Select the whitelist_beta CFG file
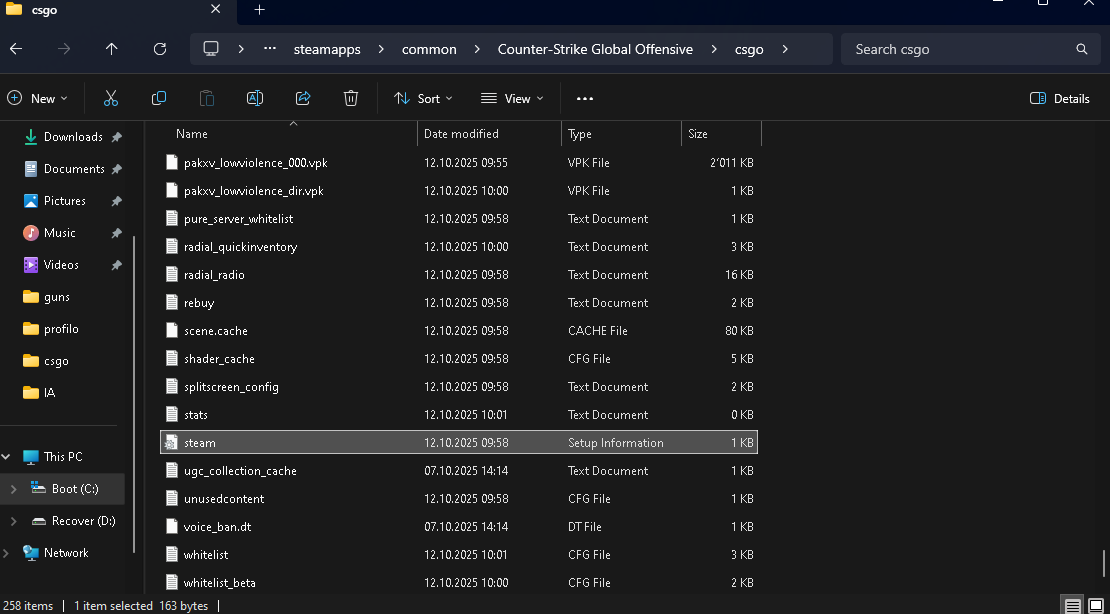1110x614 pixels. (x=459, y=583)
